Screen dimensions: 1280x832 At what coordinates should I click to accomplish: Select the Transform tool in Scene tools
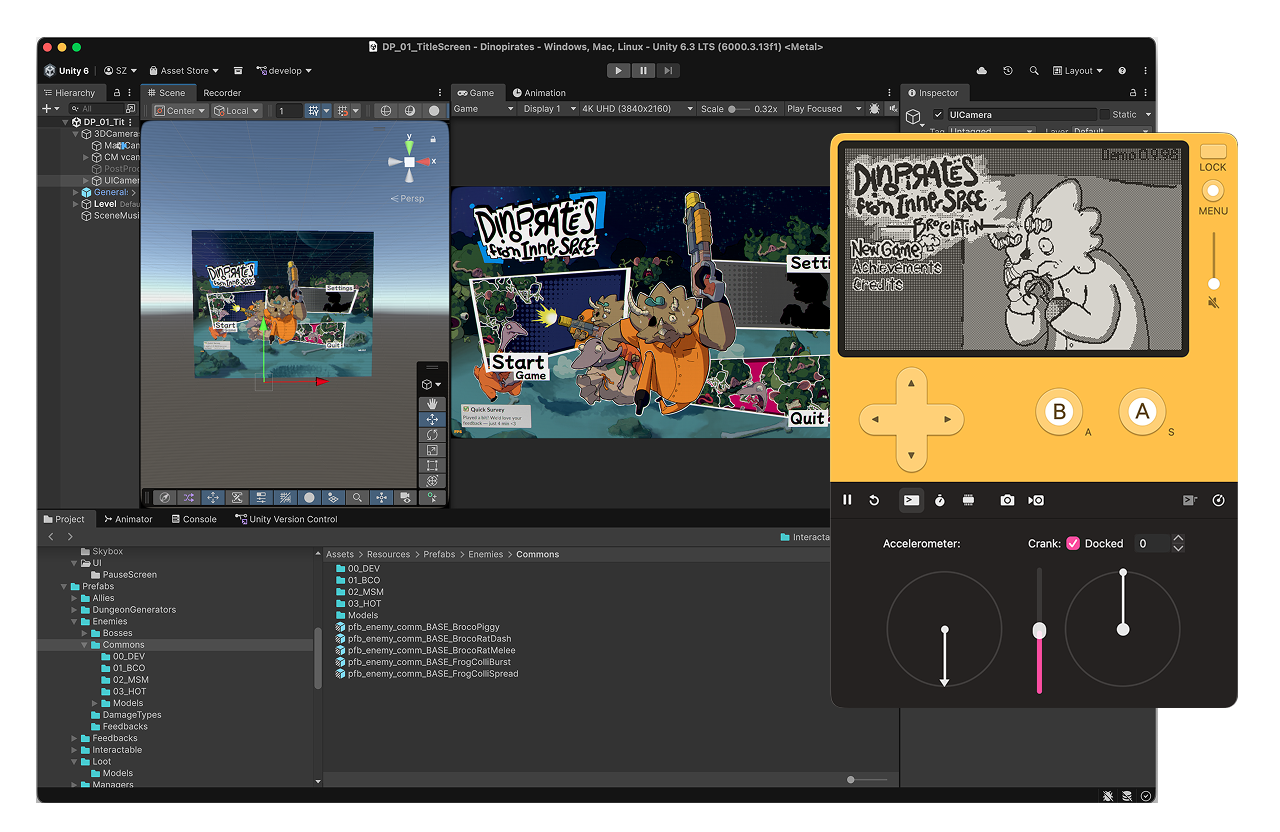coord(432,481)
